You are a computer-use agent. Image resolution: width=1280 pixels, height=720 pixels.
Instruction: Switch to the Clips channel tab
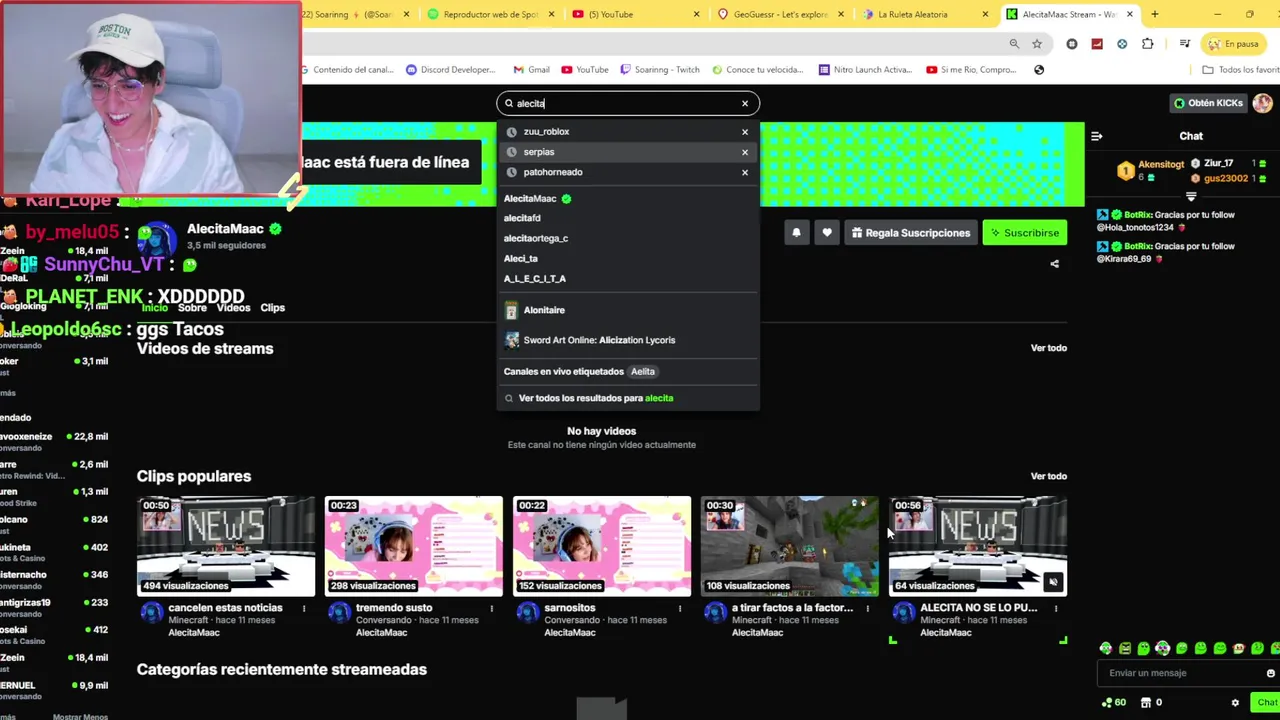[x=272, y=308]
